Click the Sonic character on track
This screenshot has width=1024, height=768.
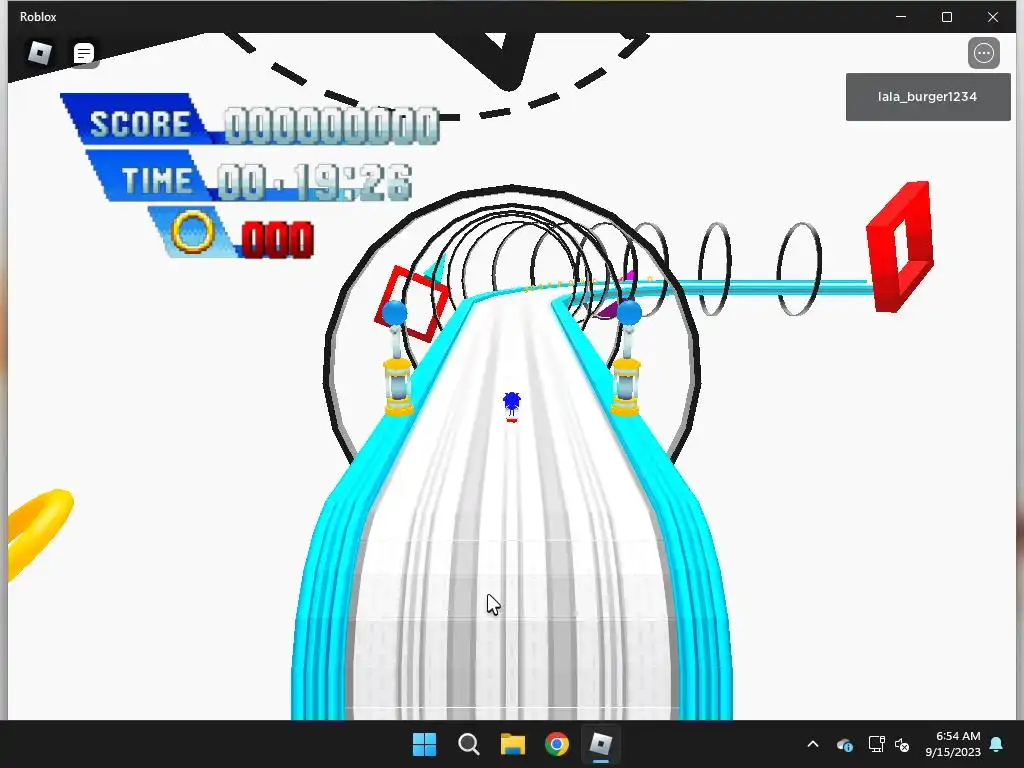pyautogui.click(x=511, y=406)
